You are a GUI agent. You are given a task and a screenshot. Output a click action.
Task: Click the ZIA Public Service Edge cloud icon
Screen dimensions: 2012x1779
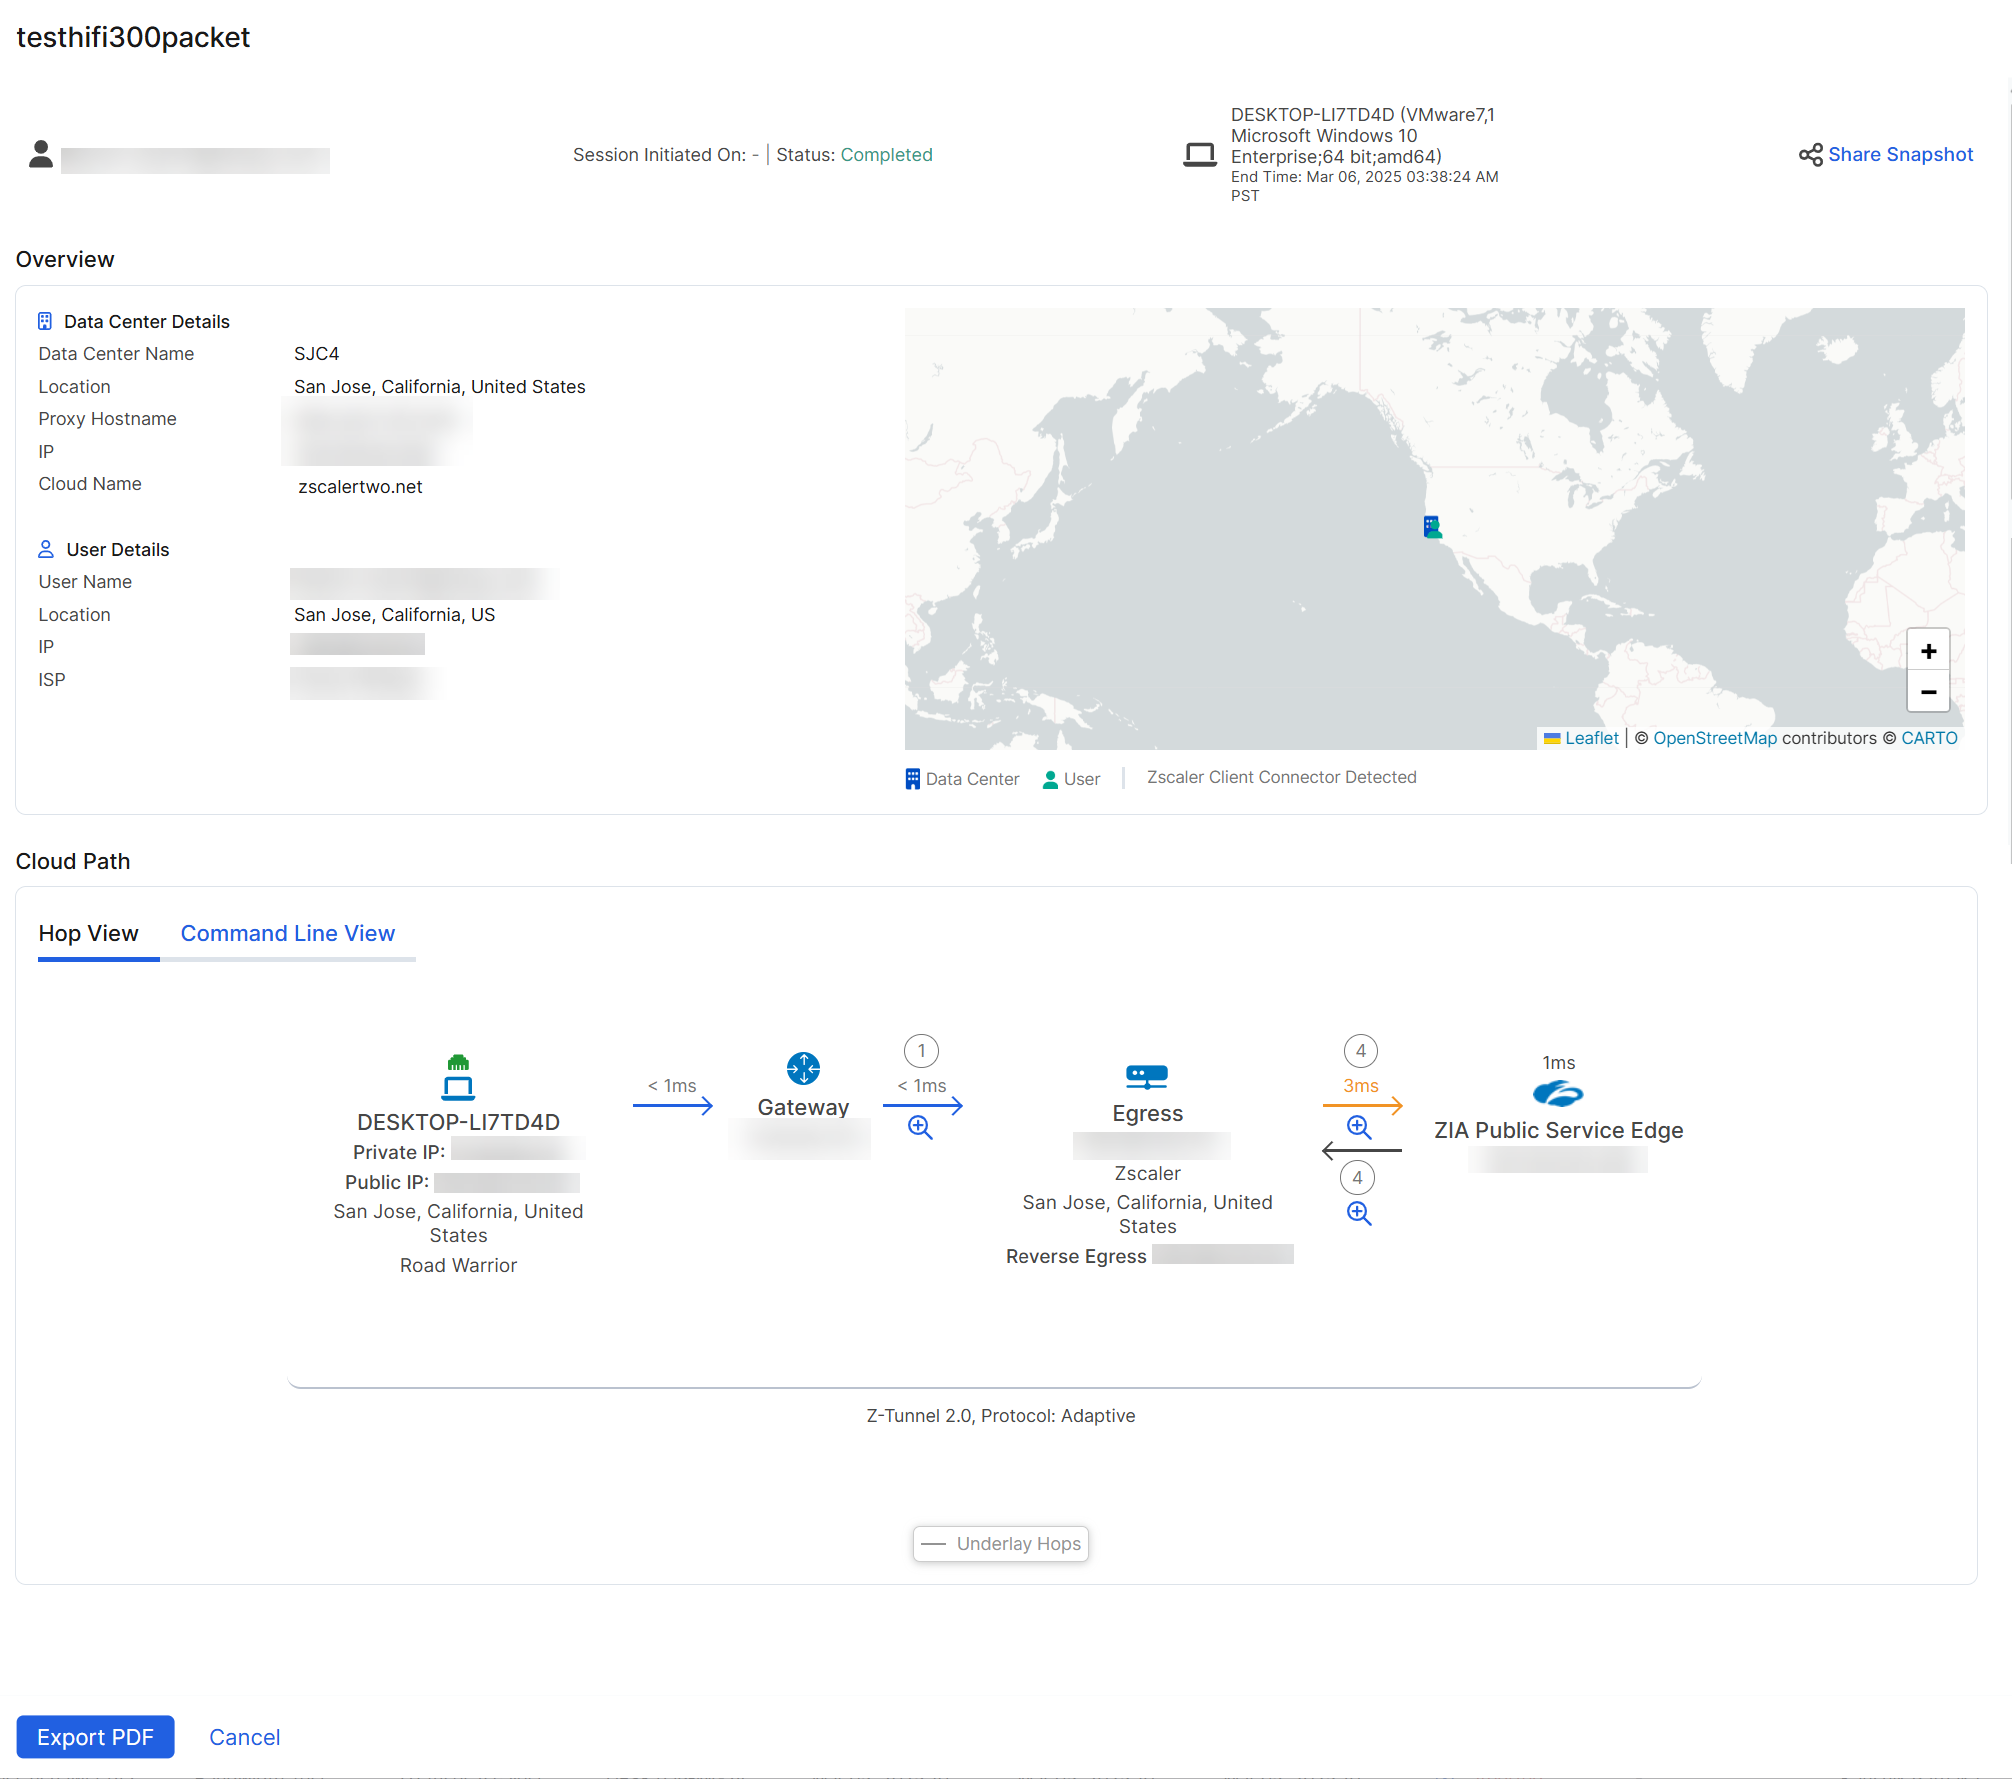(1557, 1091)
